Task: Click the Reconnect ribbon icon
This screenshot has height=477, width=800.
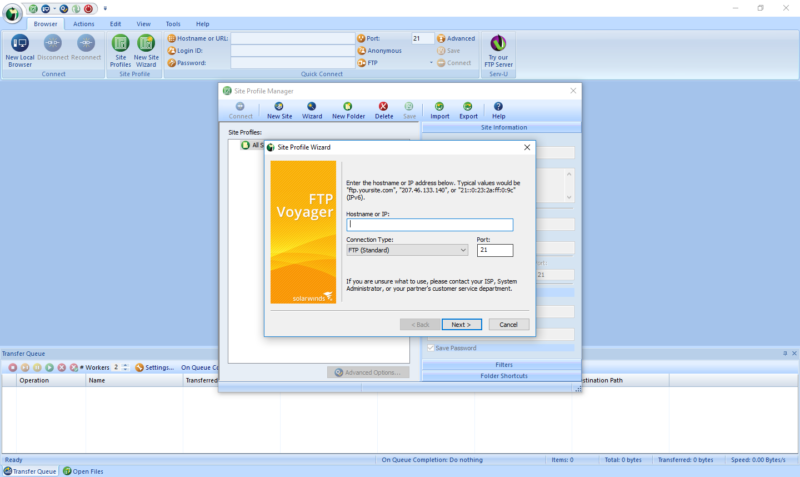Action: point(86,47)
